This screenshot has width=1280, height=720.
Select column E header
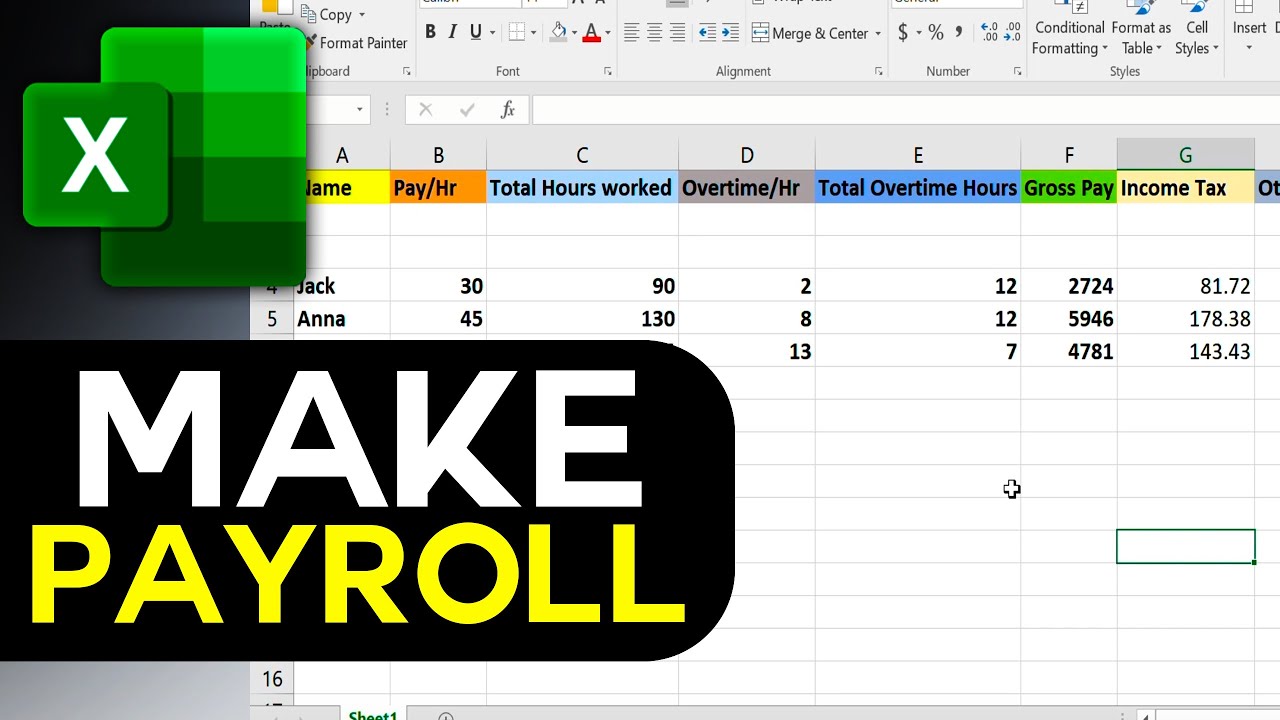click(918, 155)
